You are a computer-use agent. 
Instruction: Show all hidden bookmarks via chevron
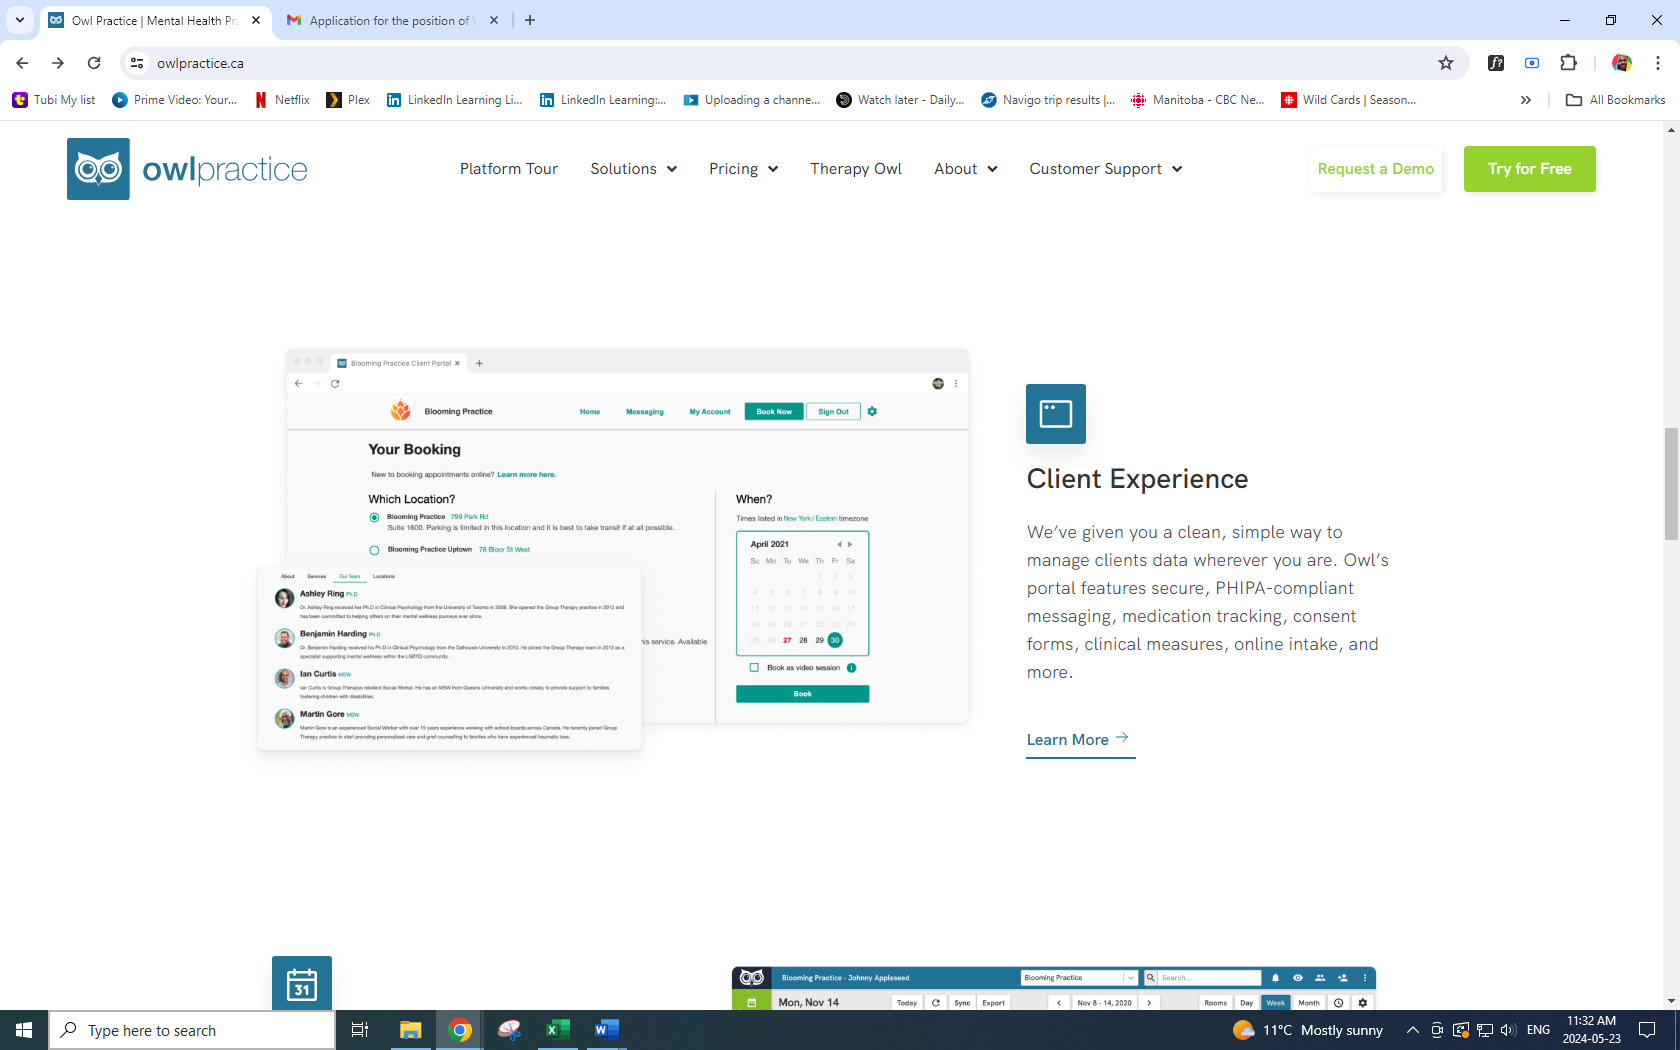coord(1525,100)
